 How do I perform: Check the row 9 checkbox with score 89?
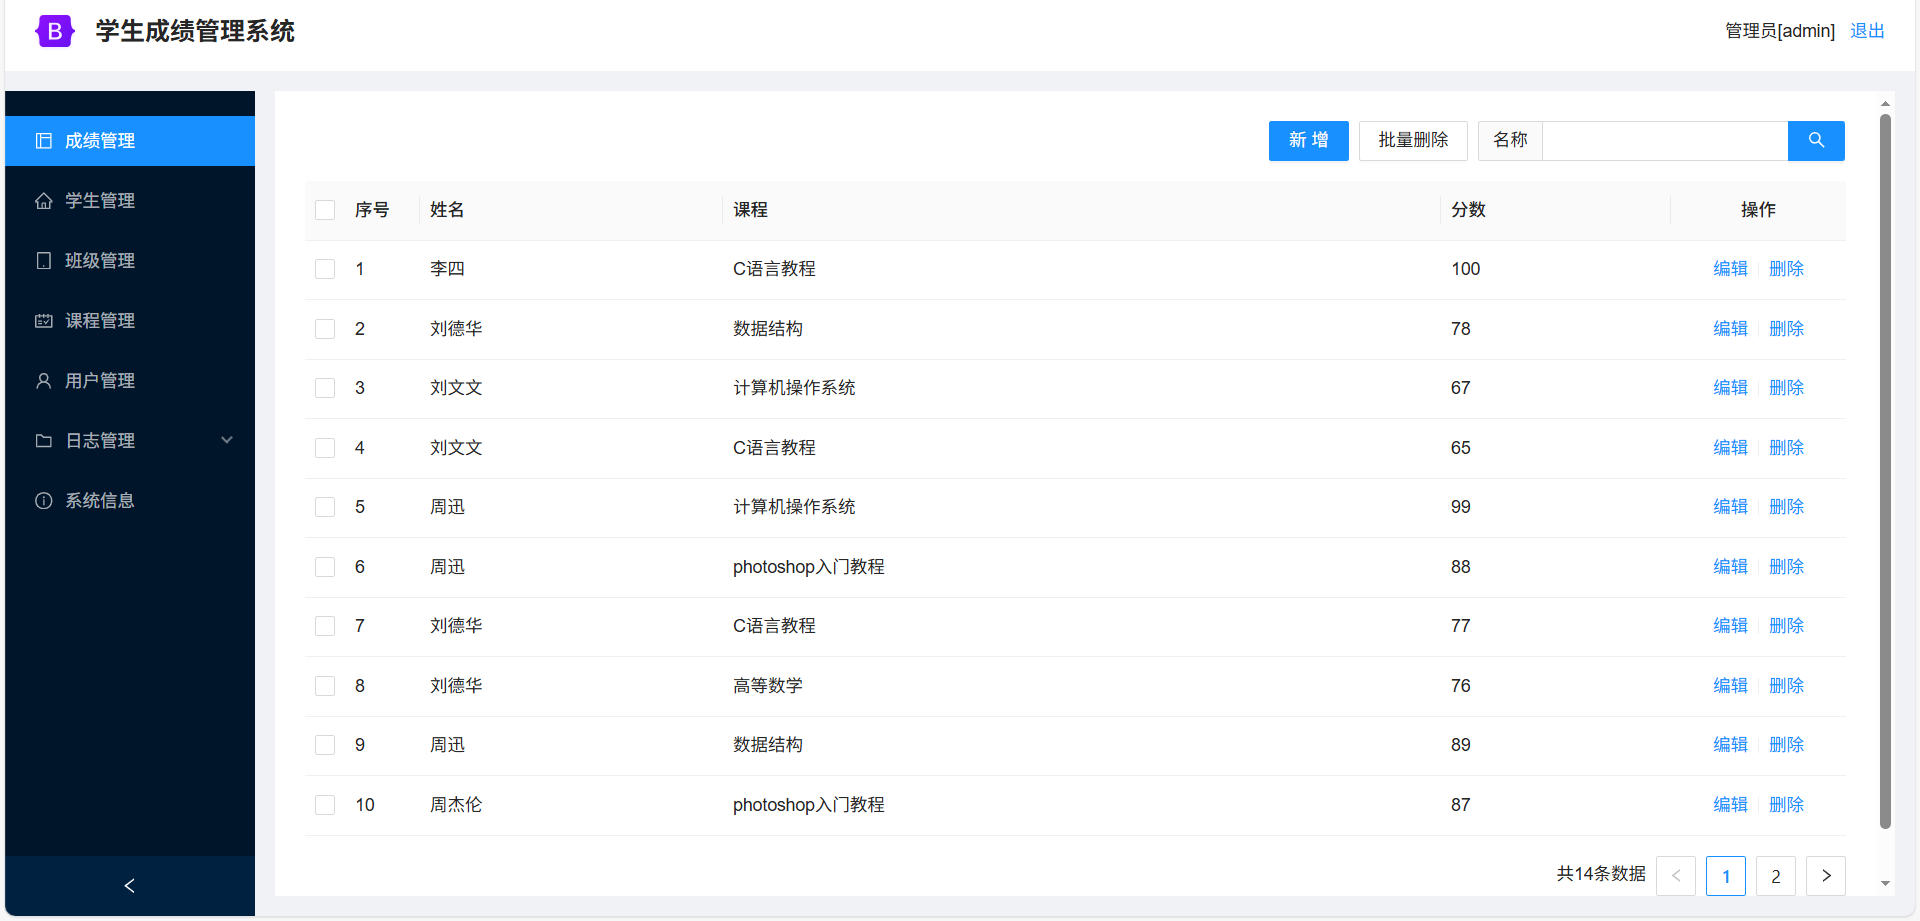click(x=325, y=745)
